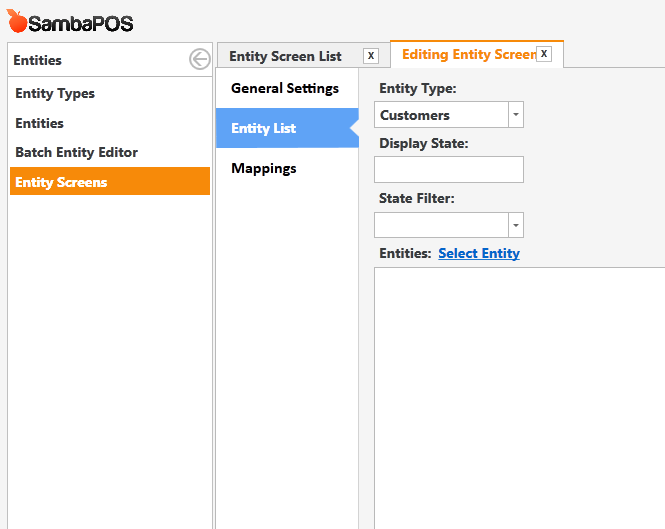Focus the Display State input field
Image resolution: width=665 pixels, height=529 pixels.
click(x=449, y=170)
